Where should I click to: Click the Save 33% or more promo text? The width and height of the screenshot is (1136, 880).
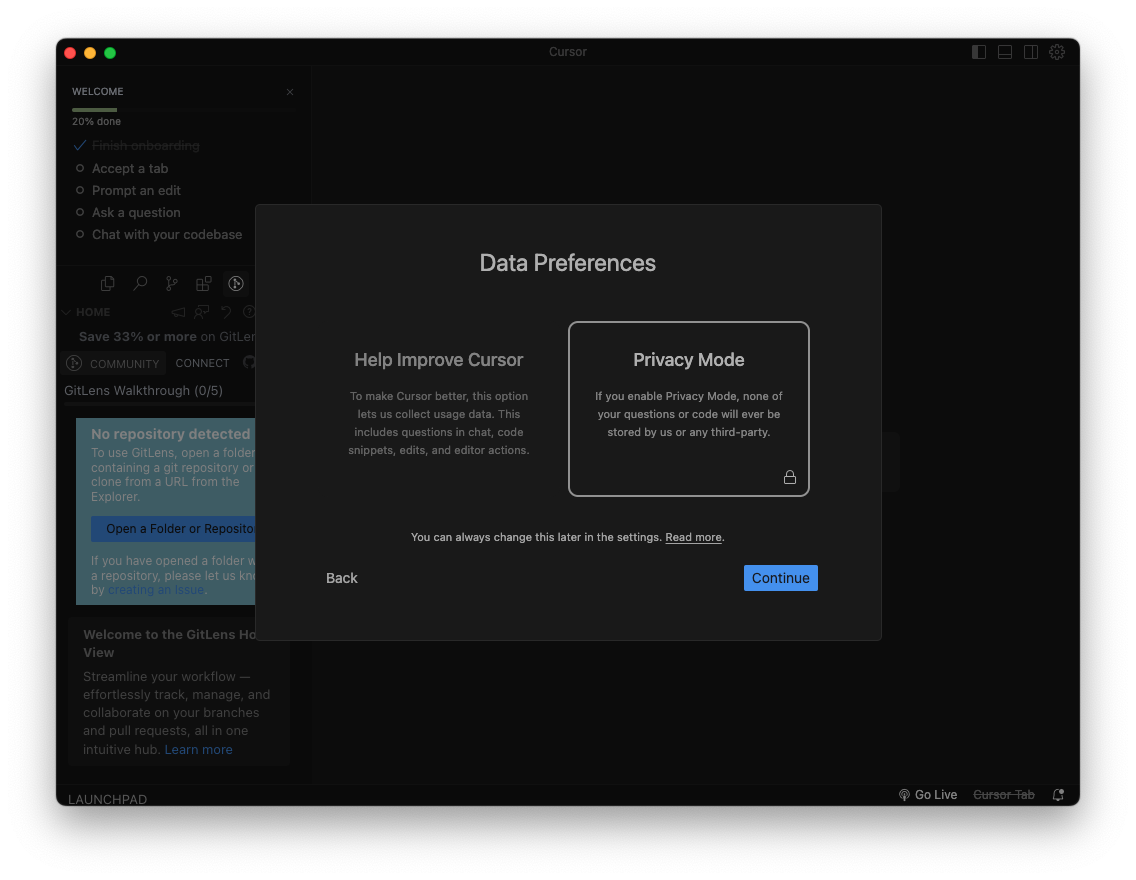[x=167, y=337]
